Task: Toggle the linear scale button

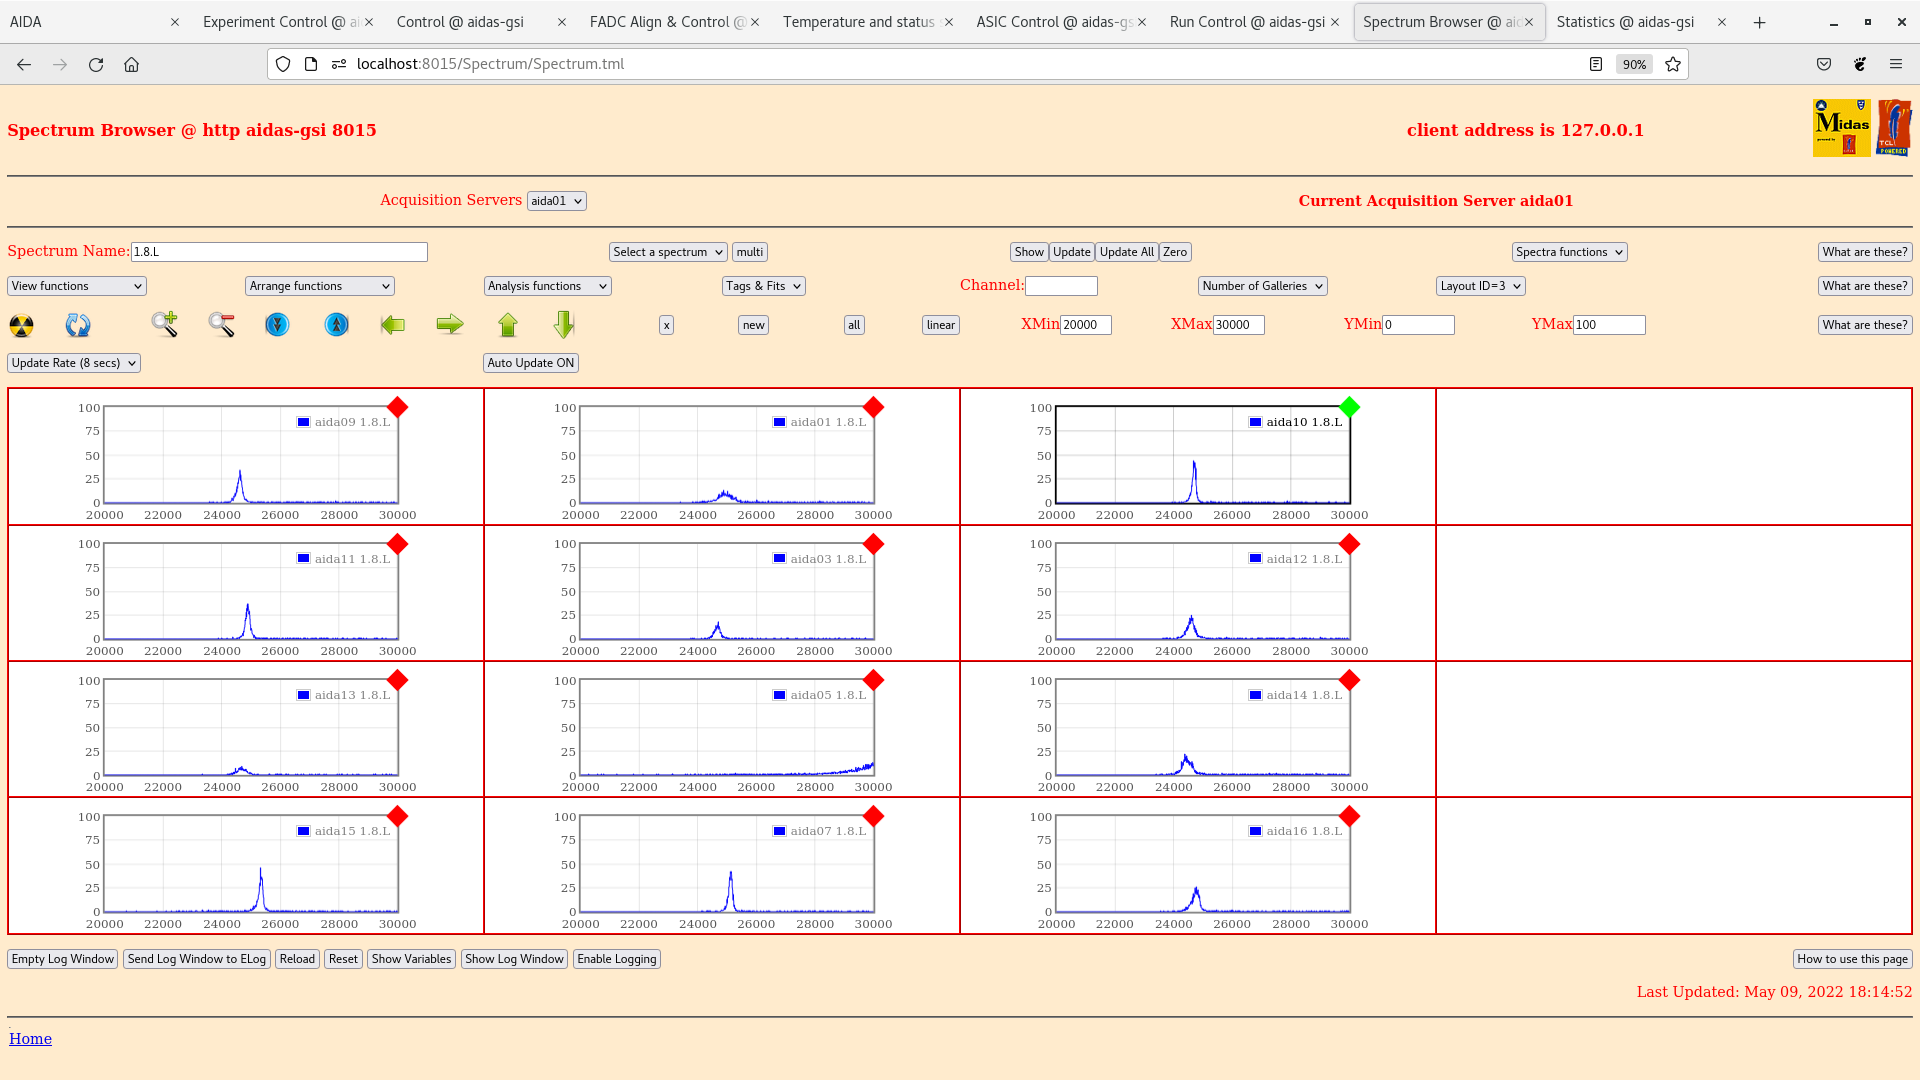Action: [x=940, y=325]
